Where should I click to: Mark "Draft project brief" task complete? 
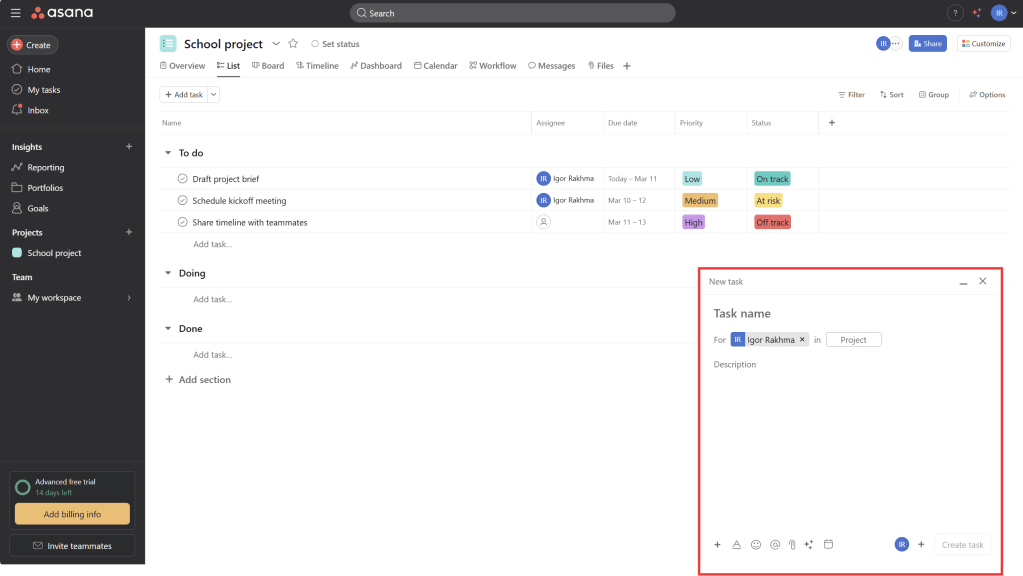click(x=182, y=179)
